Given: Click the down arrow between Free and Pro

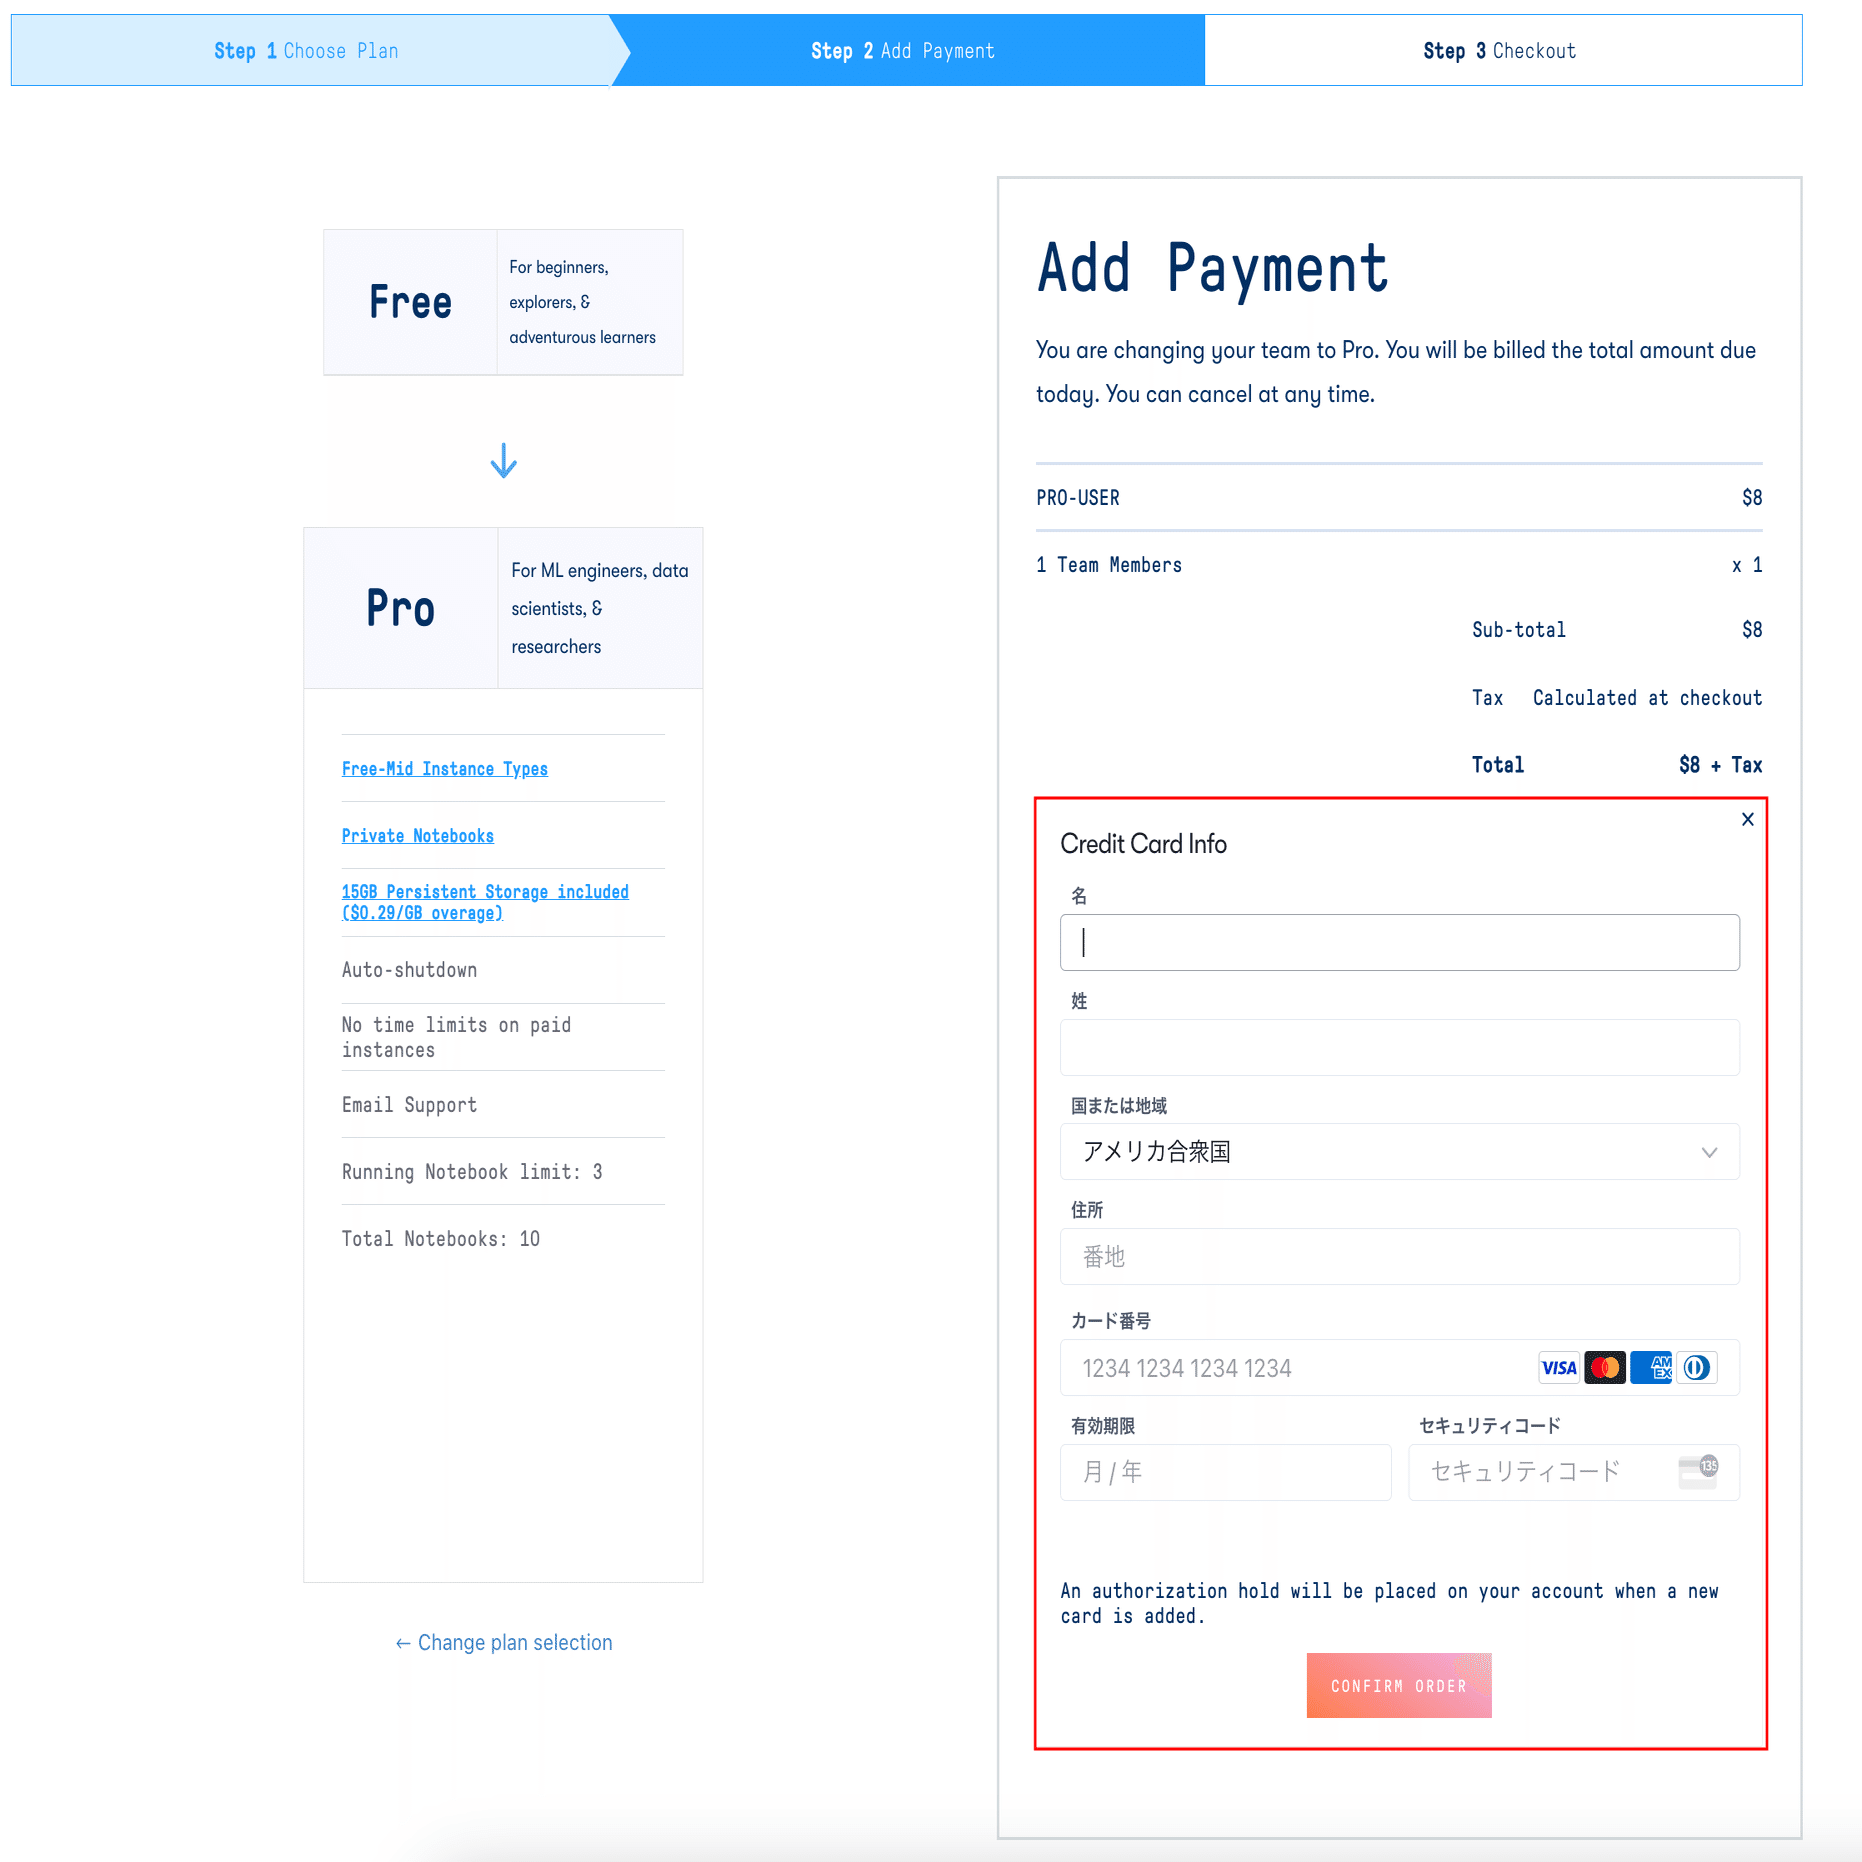Looking at the screenshot, I should (x=503, y=460).
